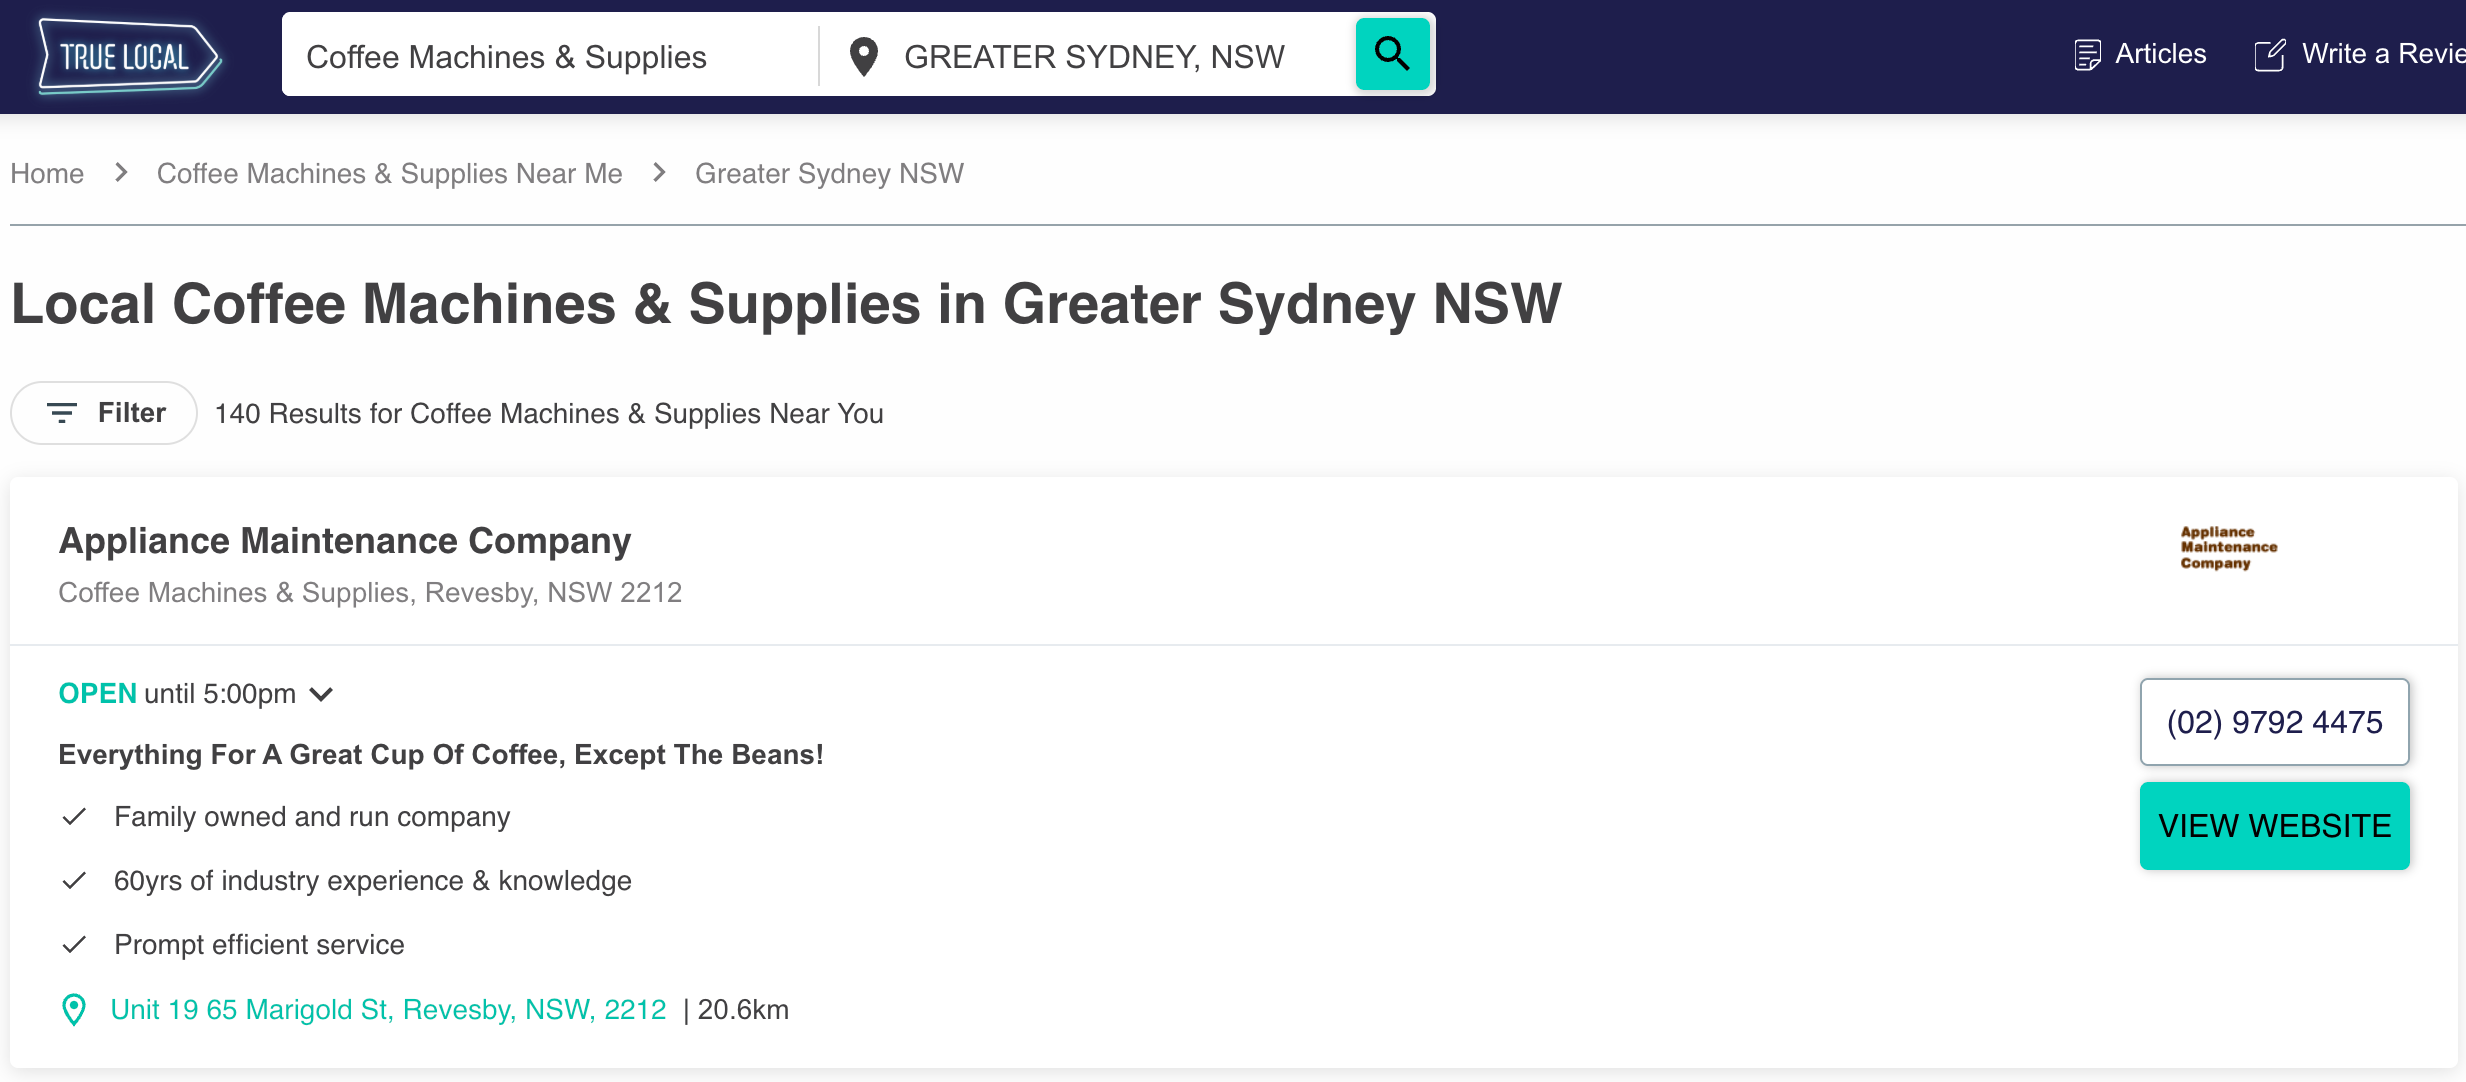Expand the opening hours chevron
This screenshot has height=1082, width=2466.
321,694
